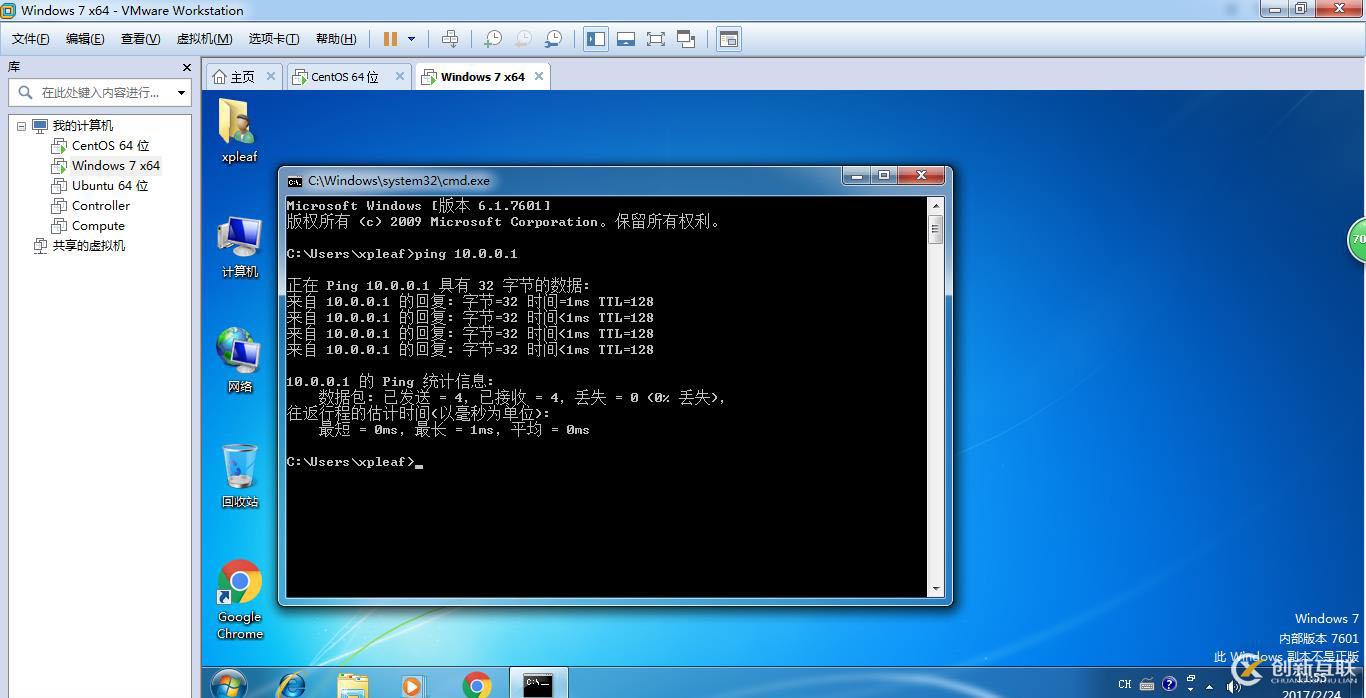Click the cmd vertical scrollbar thumb
The width and height of the screenshot is (1366, 698).
936,230
